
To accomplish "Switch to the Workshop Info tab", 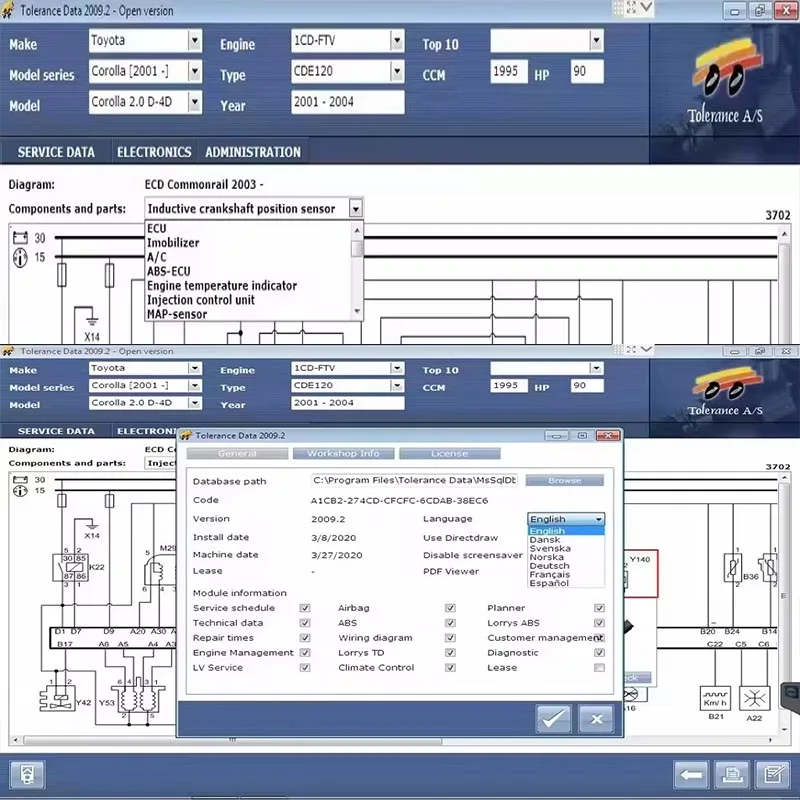I will coord(343,453).
